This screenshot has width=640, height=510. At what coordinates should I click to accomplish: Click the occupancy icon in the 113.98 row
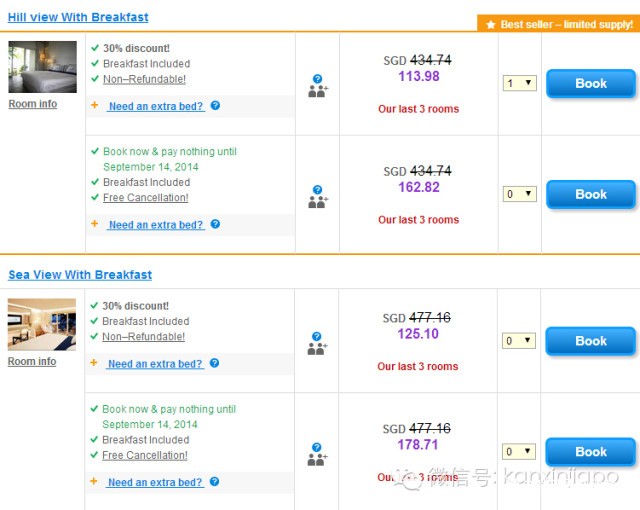[x=317, y=86]
